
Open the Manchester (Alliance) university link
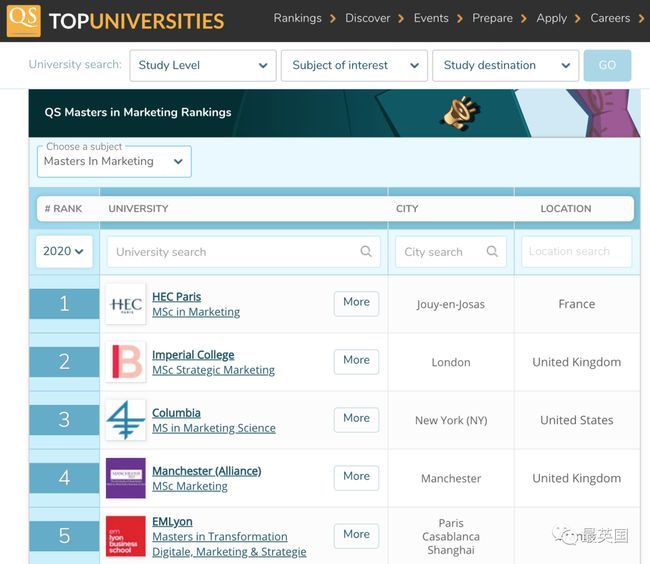(x=206, y=471)
